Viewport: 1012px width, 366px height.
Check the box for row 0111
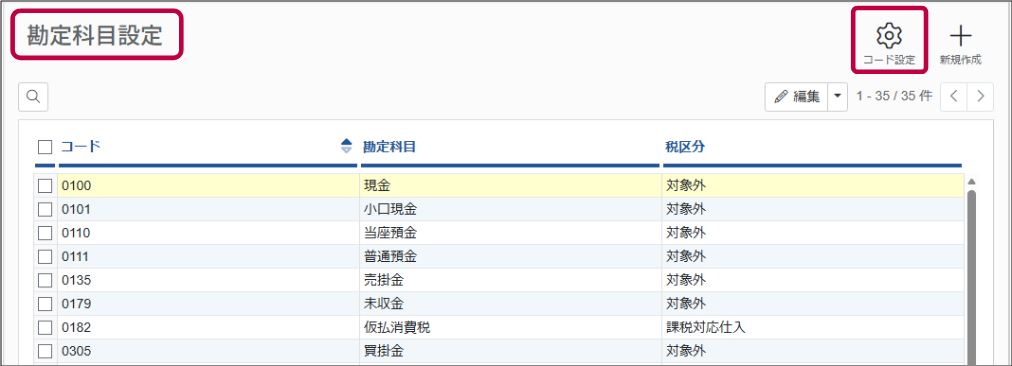(x=45, y=256)
